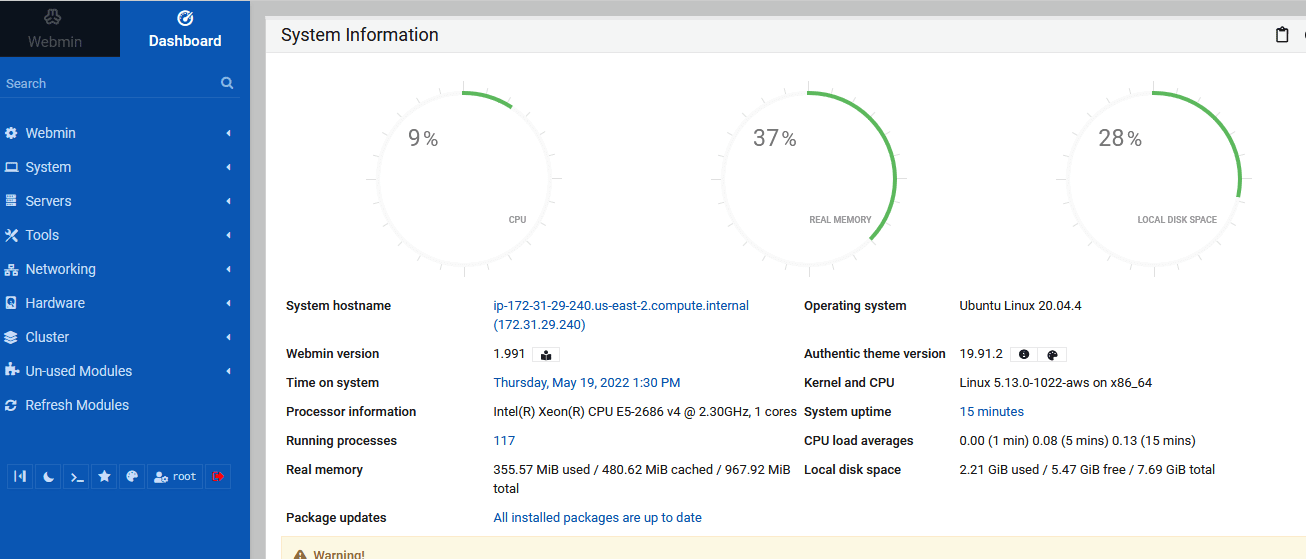Open theme configuration palette icon in sidebar
This screenshot has width=1306, height=559.
click(131, 477)
